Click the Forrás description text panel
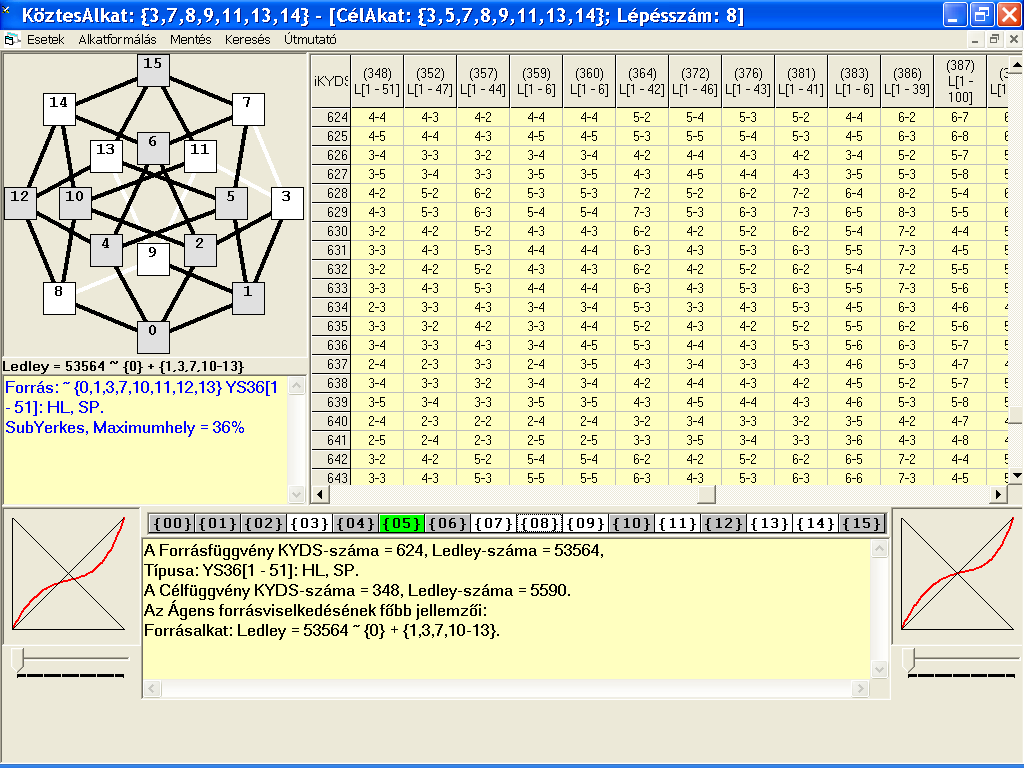The width and height of the screenshot is (1024, 768). pyautogui.click(x=145, y=440)
